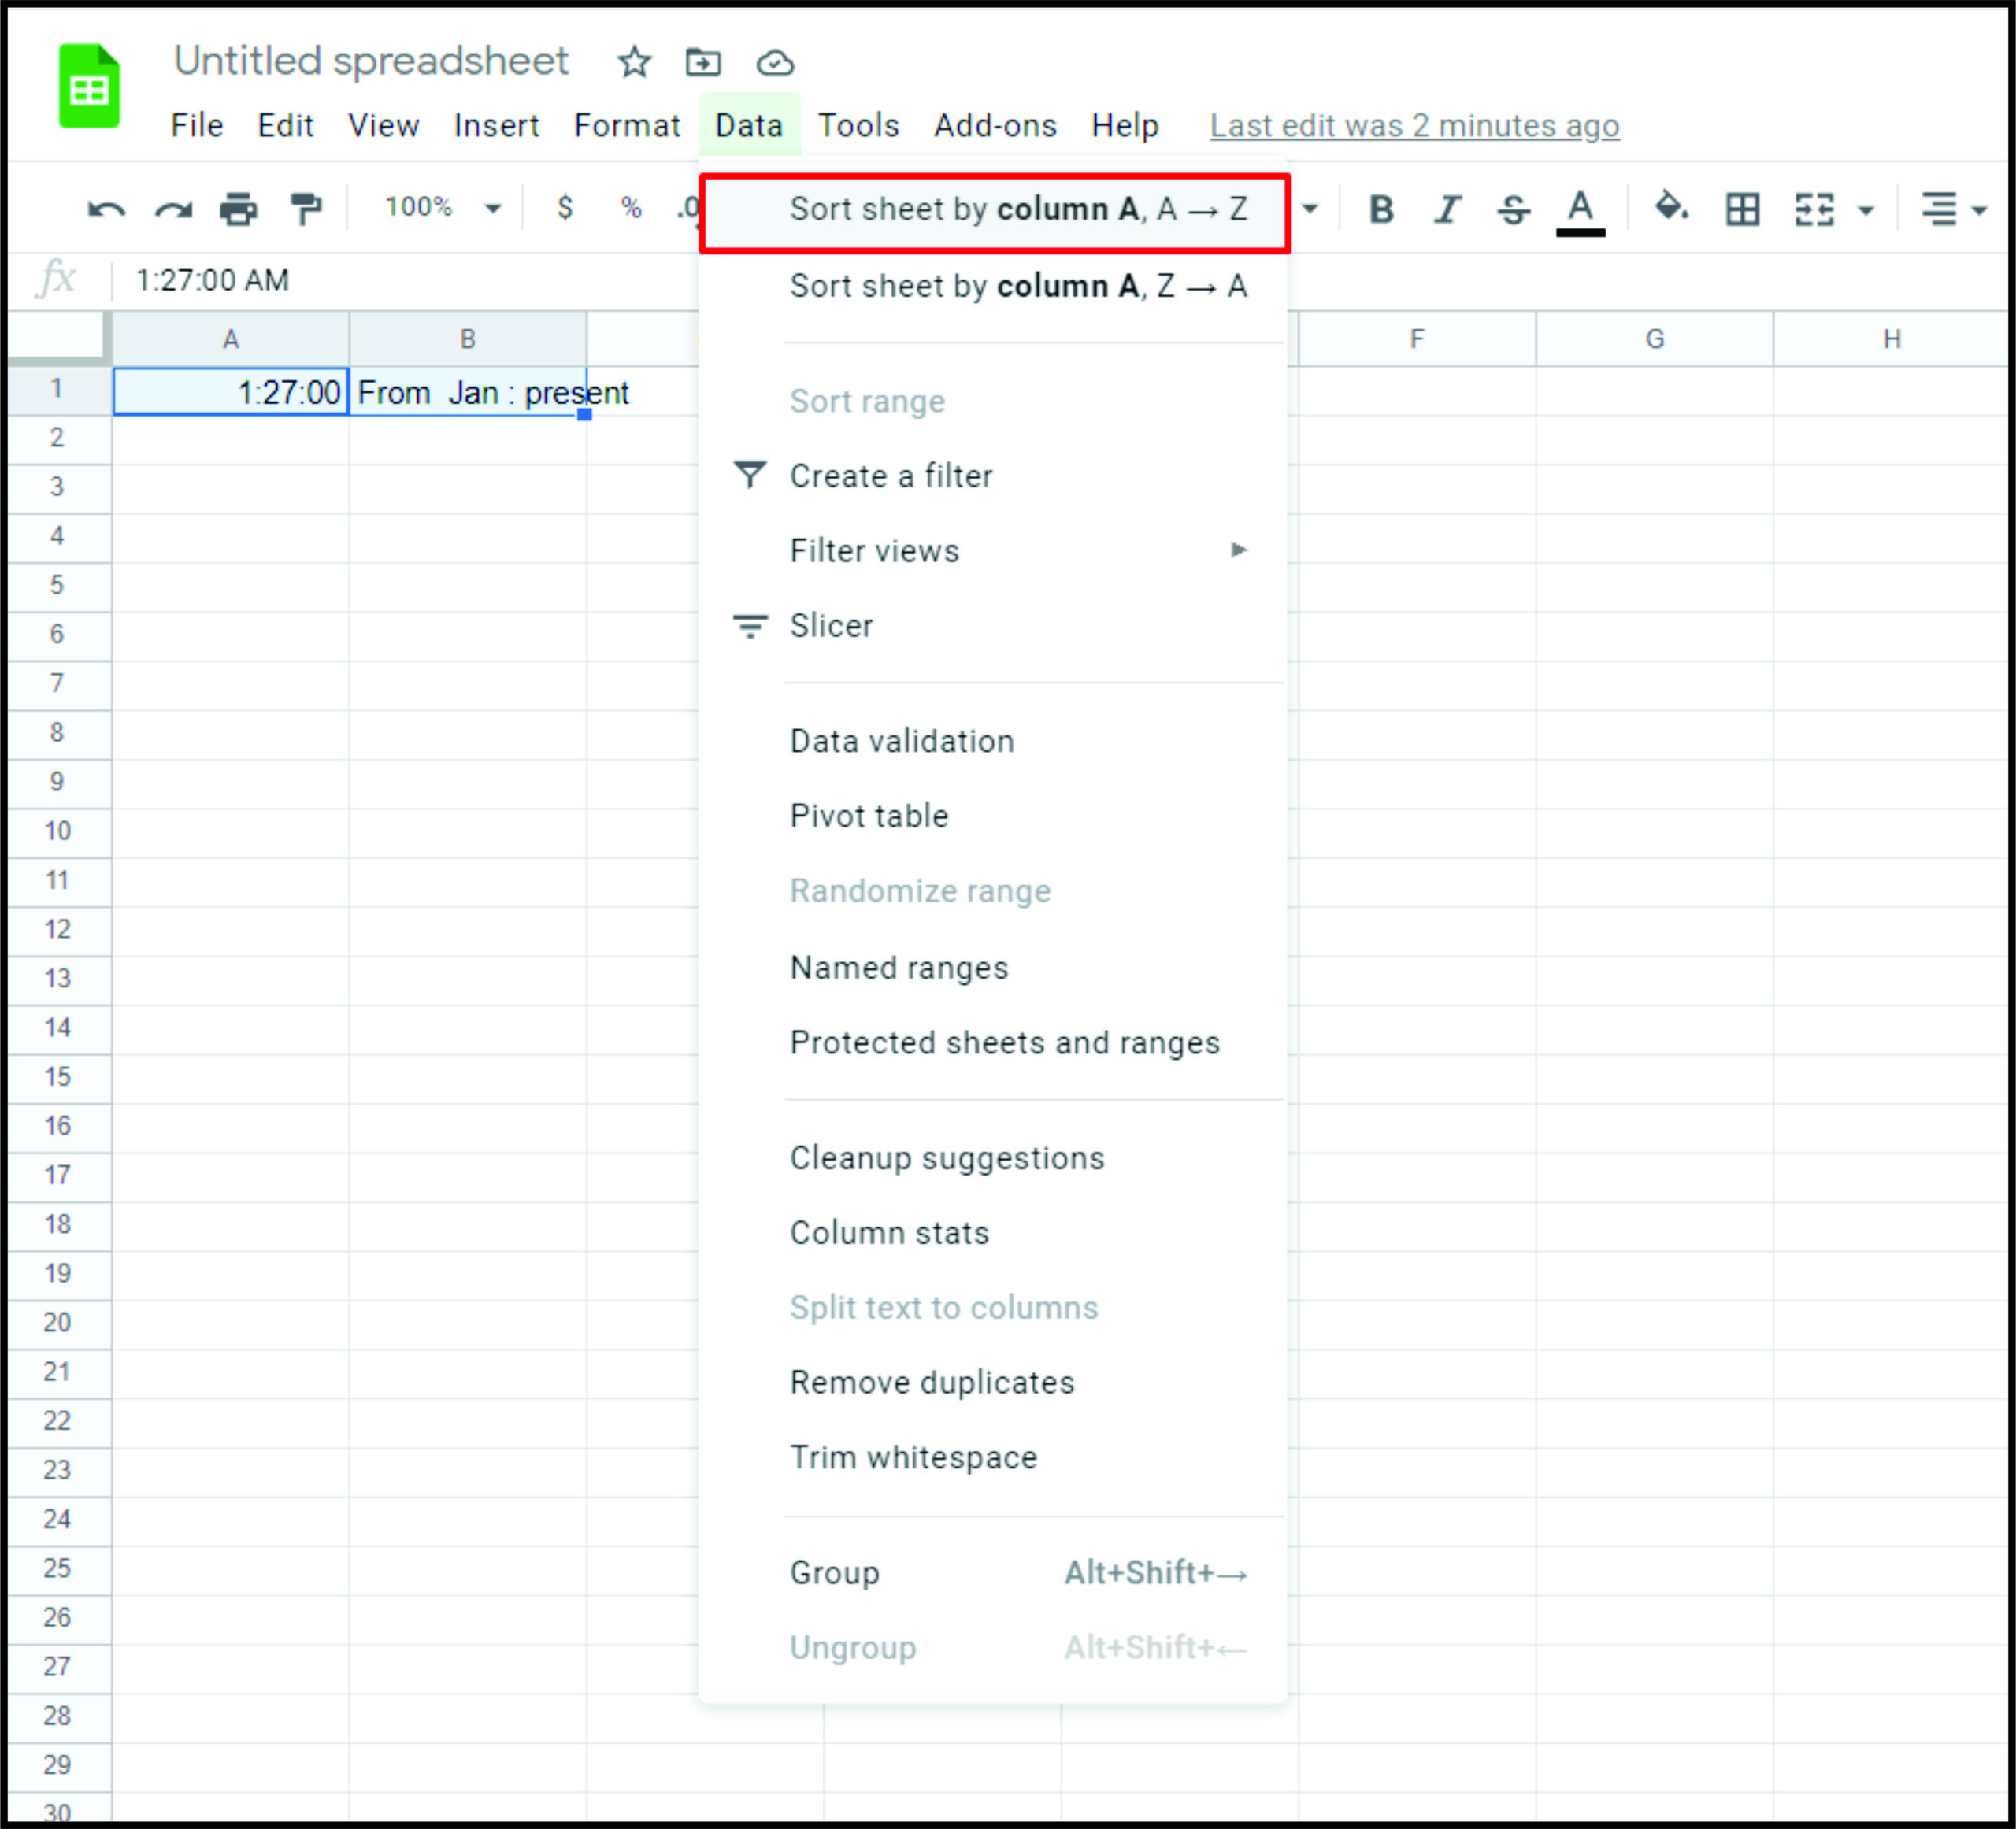Viewport: 2016px width, 1829px height.
Task: Click cell B1 containing From Jan text
Action: click(x=467, y=393)
